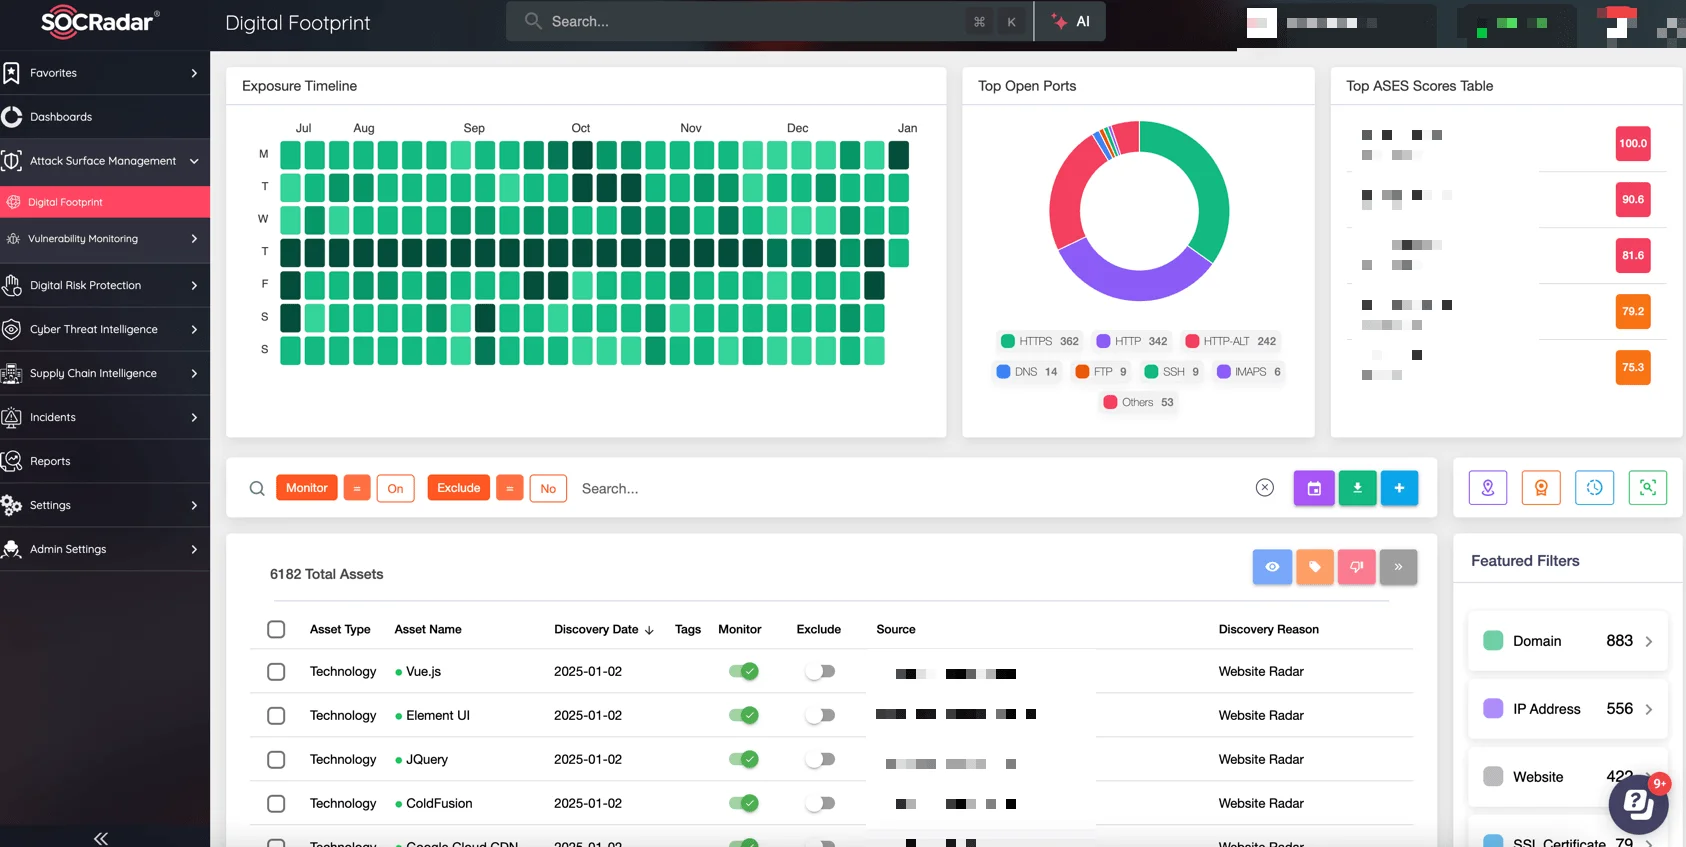Image resolution: width=1686 pixels, height=847 pixels.
Task: Click the SOCRadar logo
Action: coord(100,21)
